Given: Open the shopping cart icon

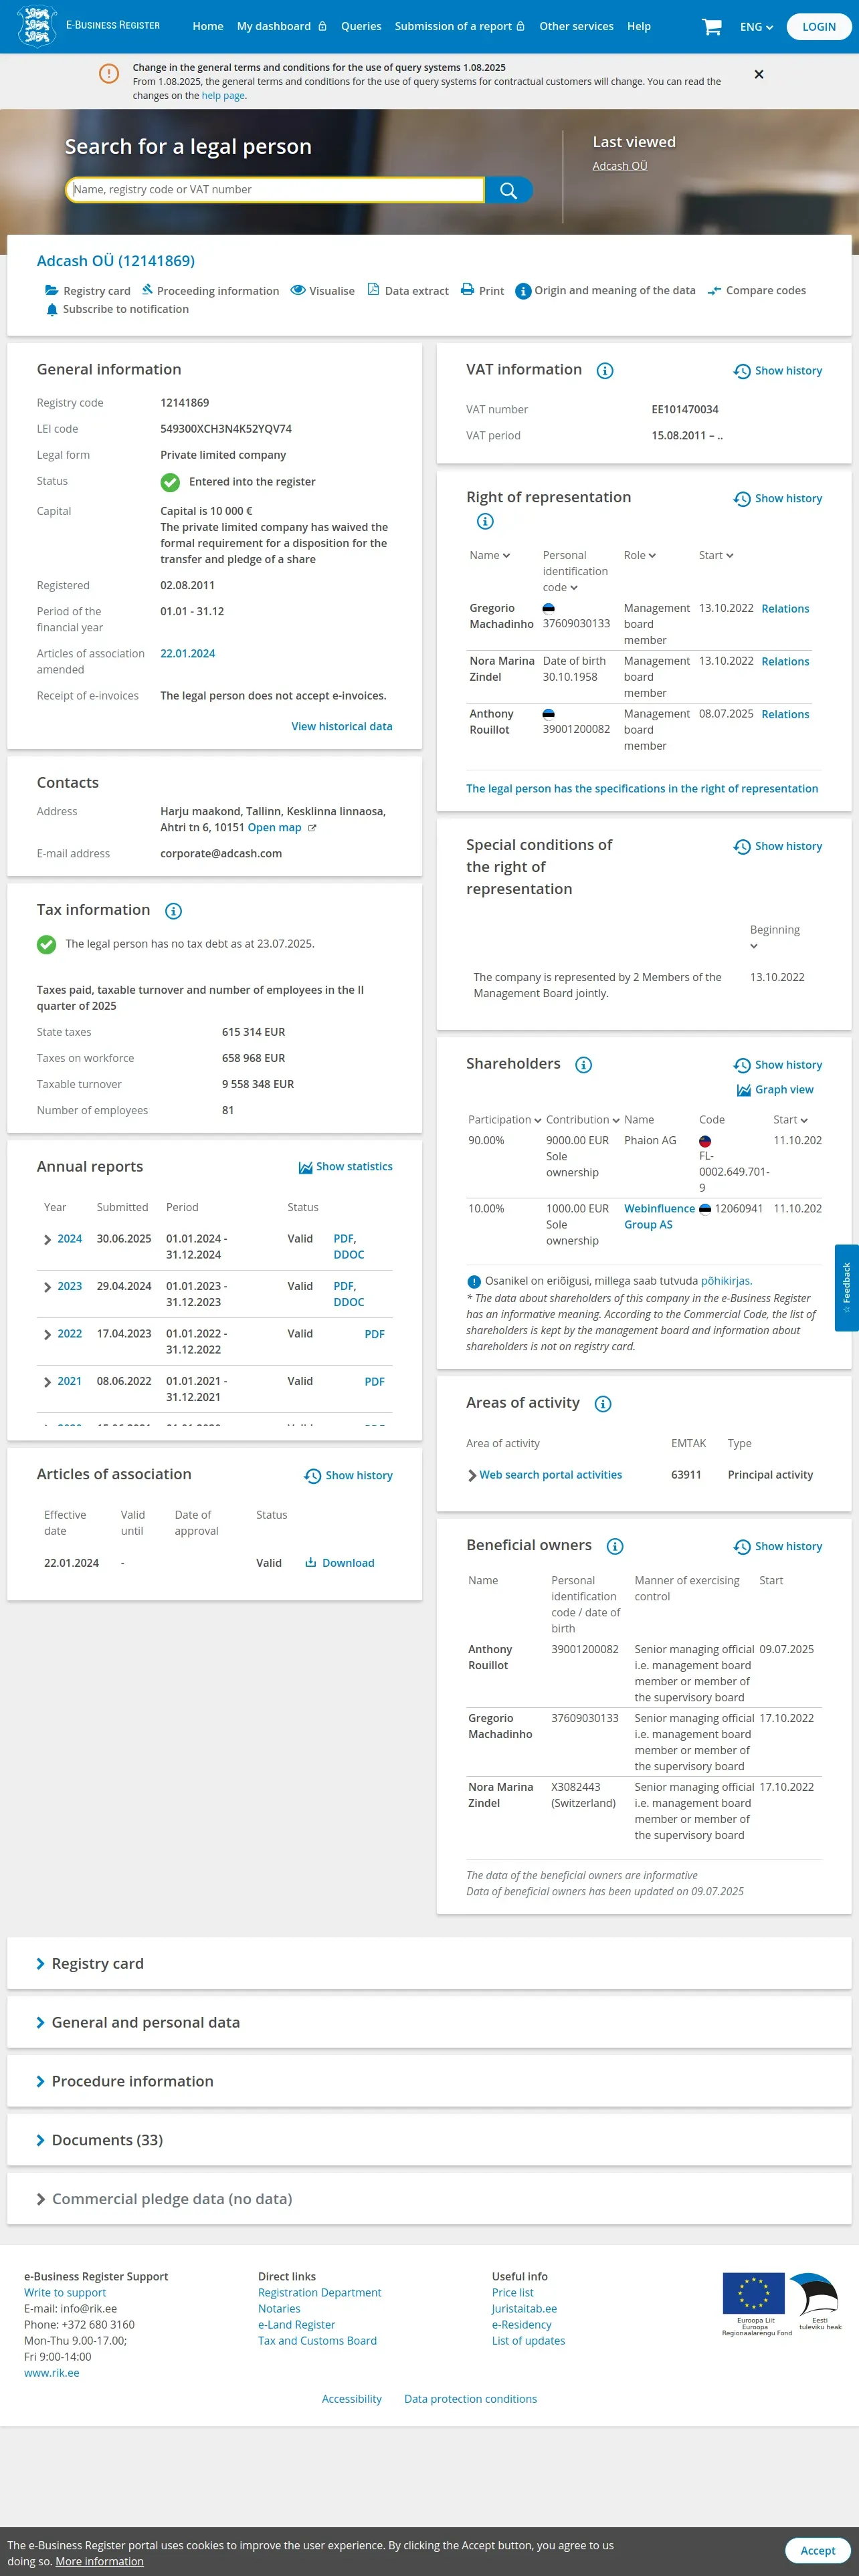Looking at the screenshot, I should [711, 27].
